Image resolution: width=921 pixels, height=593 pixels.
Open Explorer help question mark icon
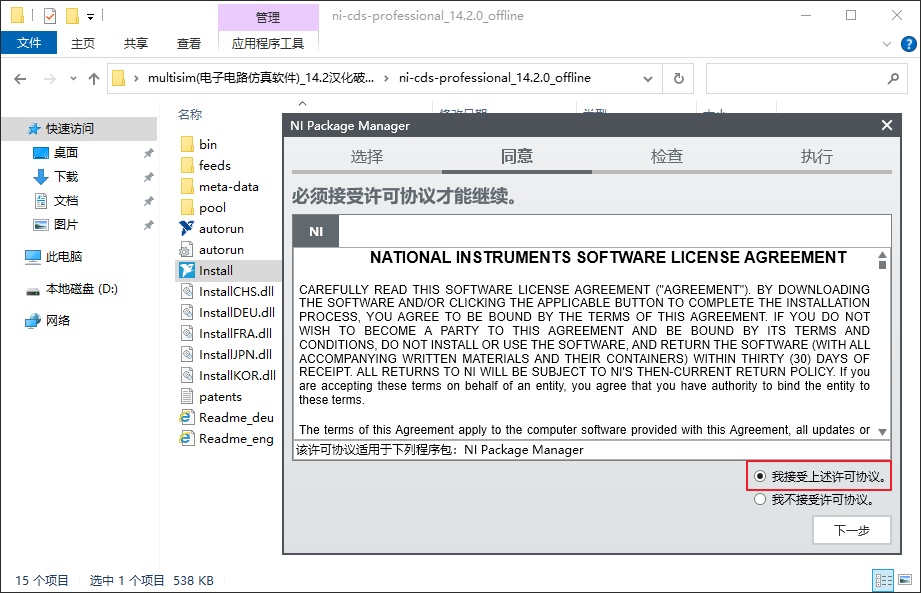tap(908, 44)
